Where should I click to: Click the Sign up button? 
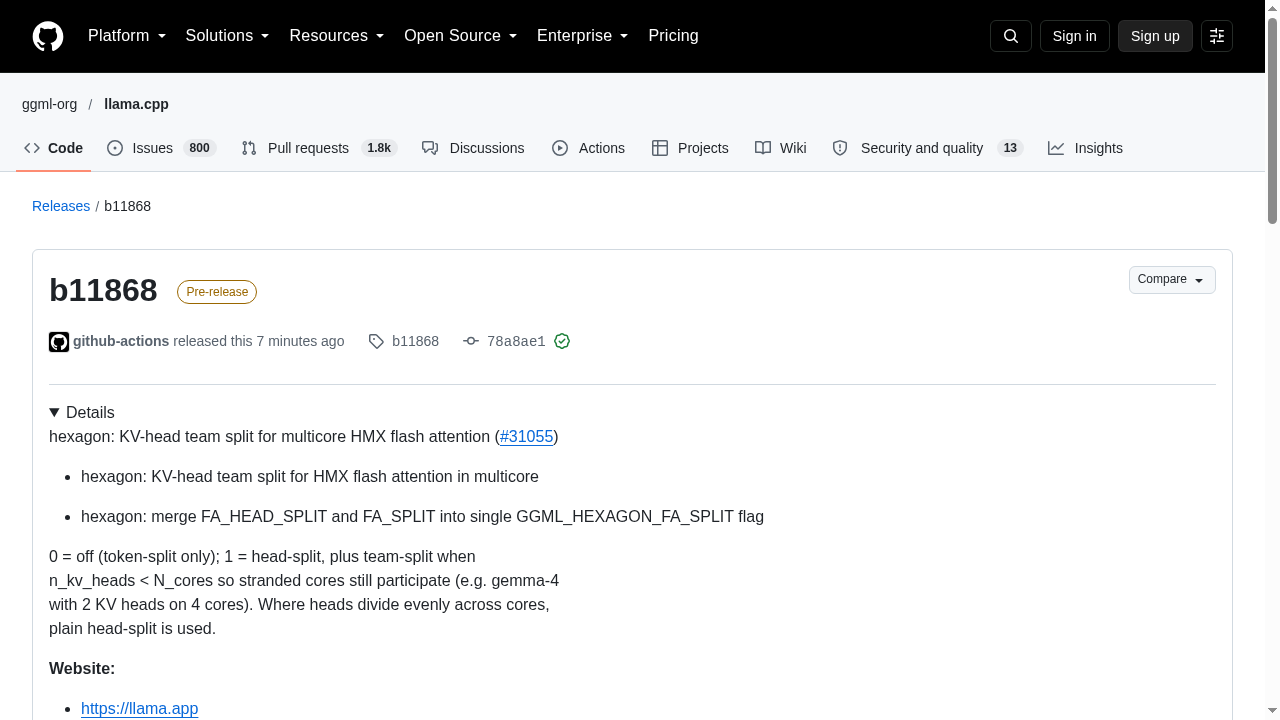pos(1155,36)
